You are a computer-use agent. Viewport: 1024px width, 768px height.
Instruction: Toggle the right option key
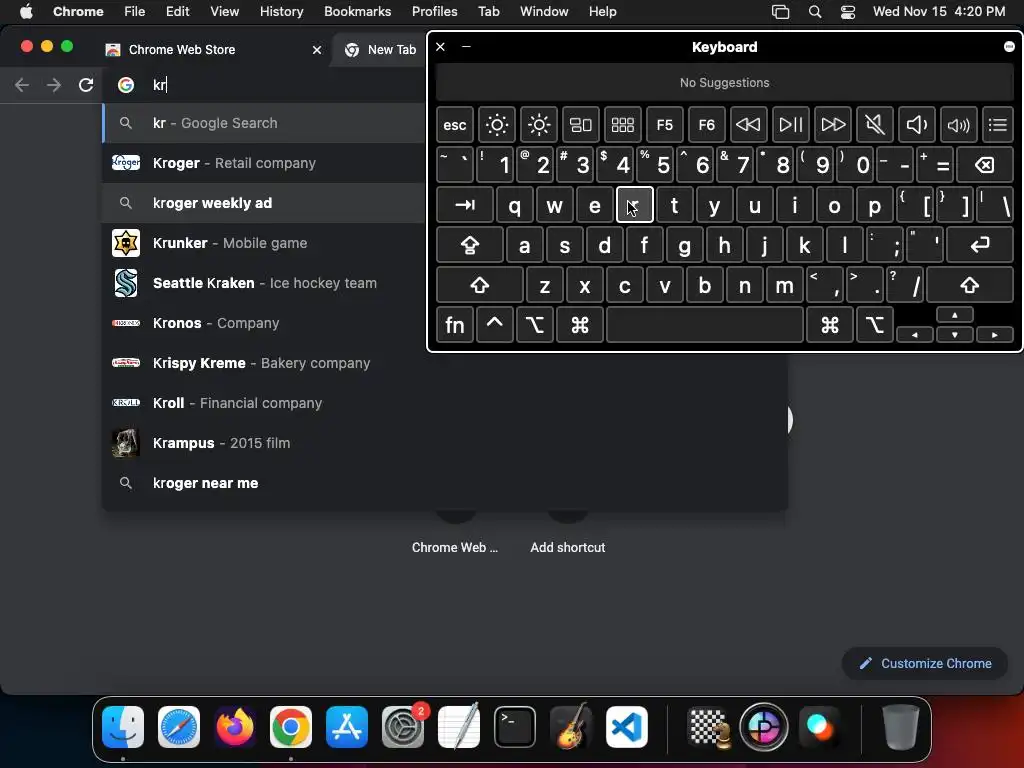pos(875,325)
